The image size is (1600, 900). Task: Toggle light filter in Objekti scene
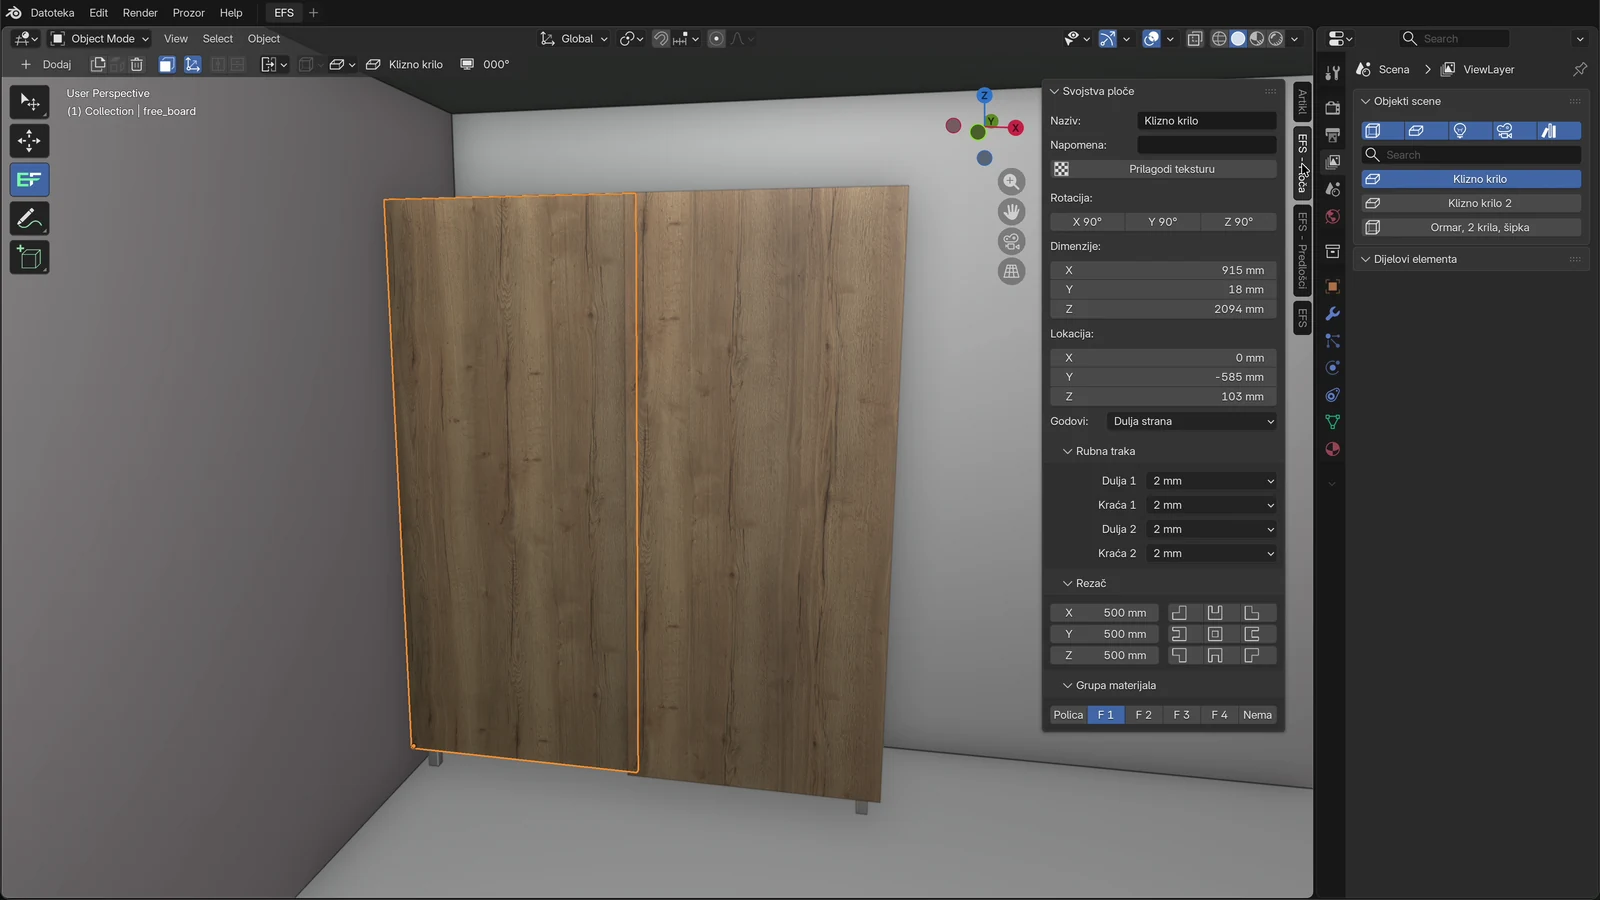click(1460, 131)
